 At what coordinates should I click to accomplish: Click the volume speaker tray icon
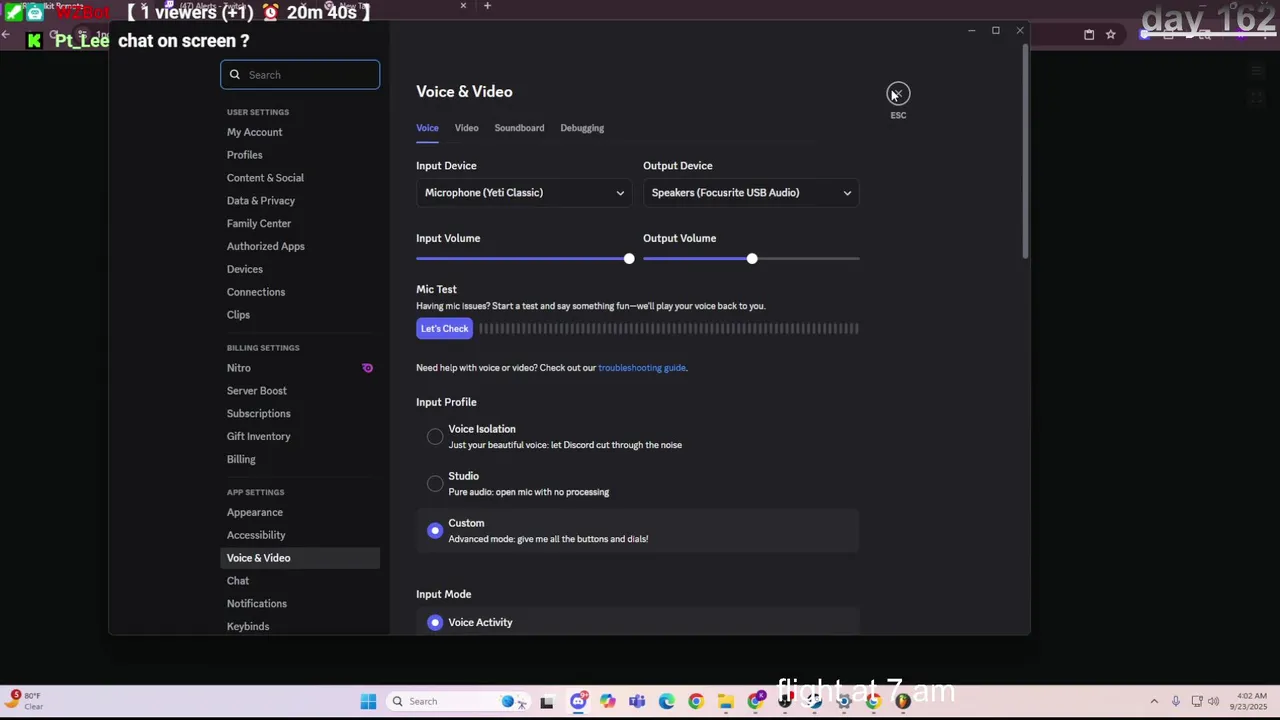tap(1214, 701)
